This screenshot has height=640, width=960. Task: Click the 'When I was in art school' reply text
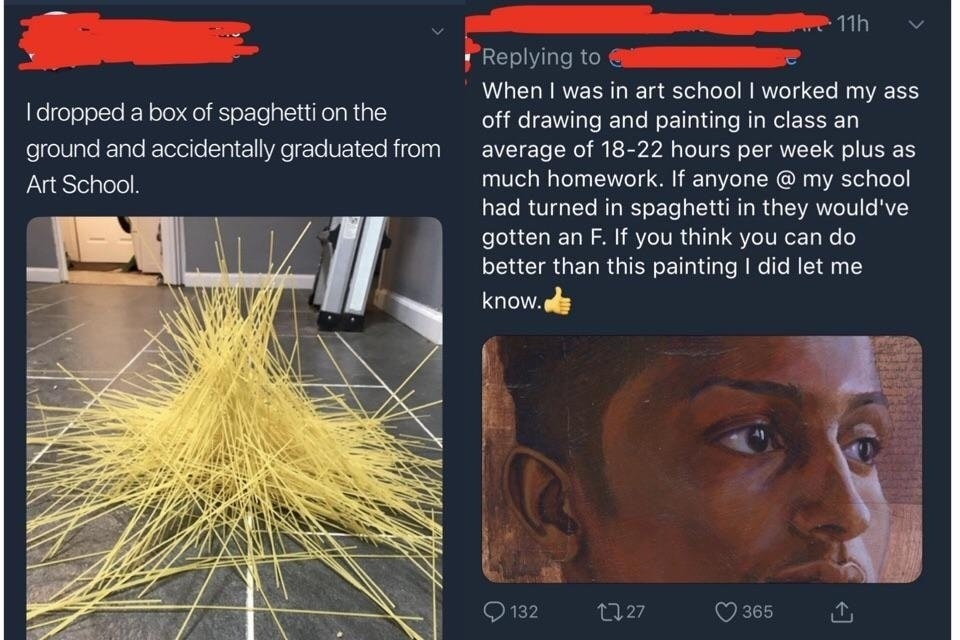click(700, 196)
